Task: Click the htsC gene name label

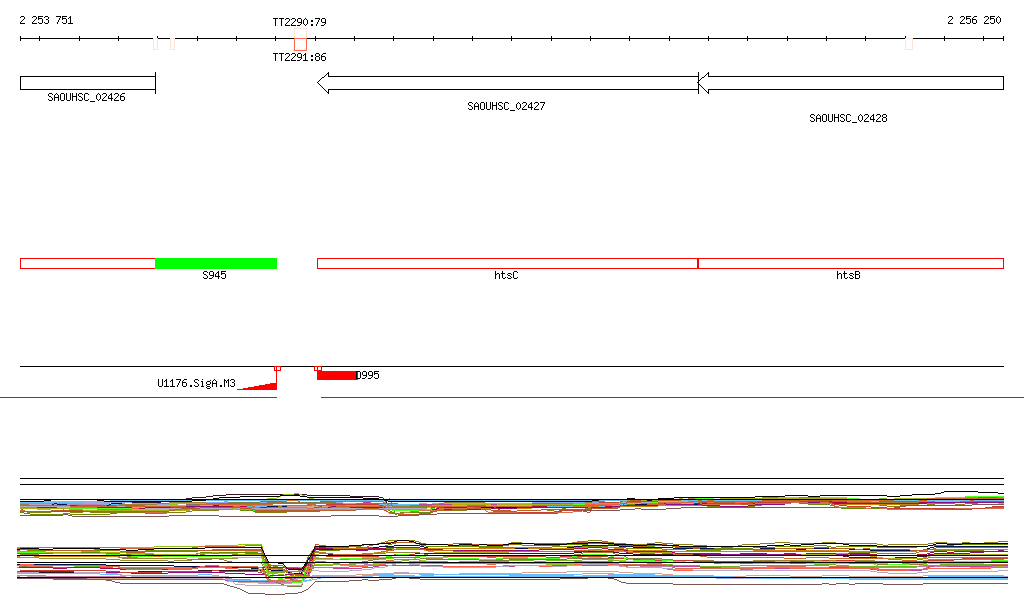Action: tap(506, 275)
